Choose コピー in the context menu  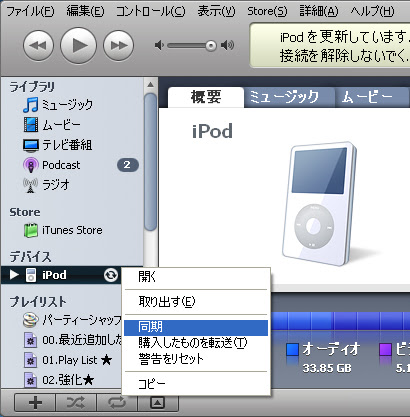point(196,384)
